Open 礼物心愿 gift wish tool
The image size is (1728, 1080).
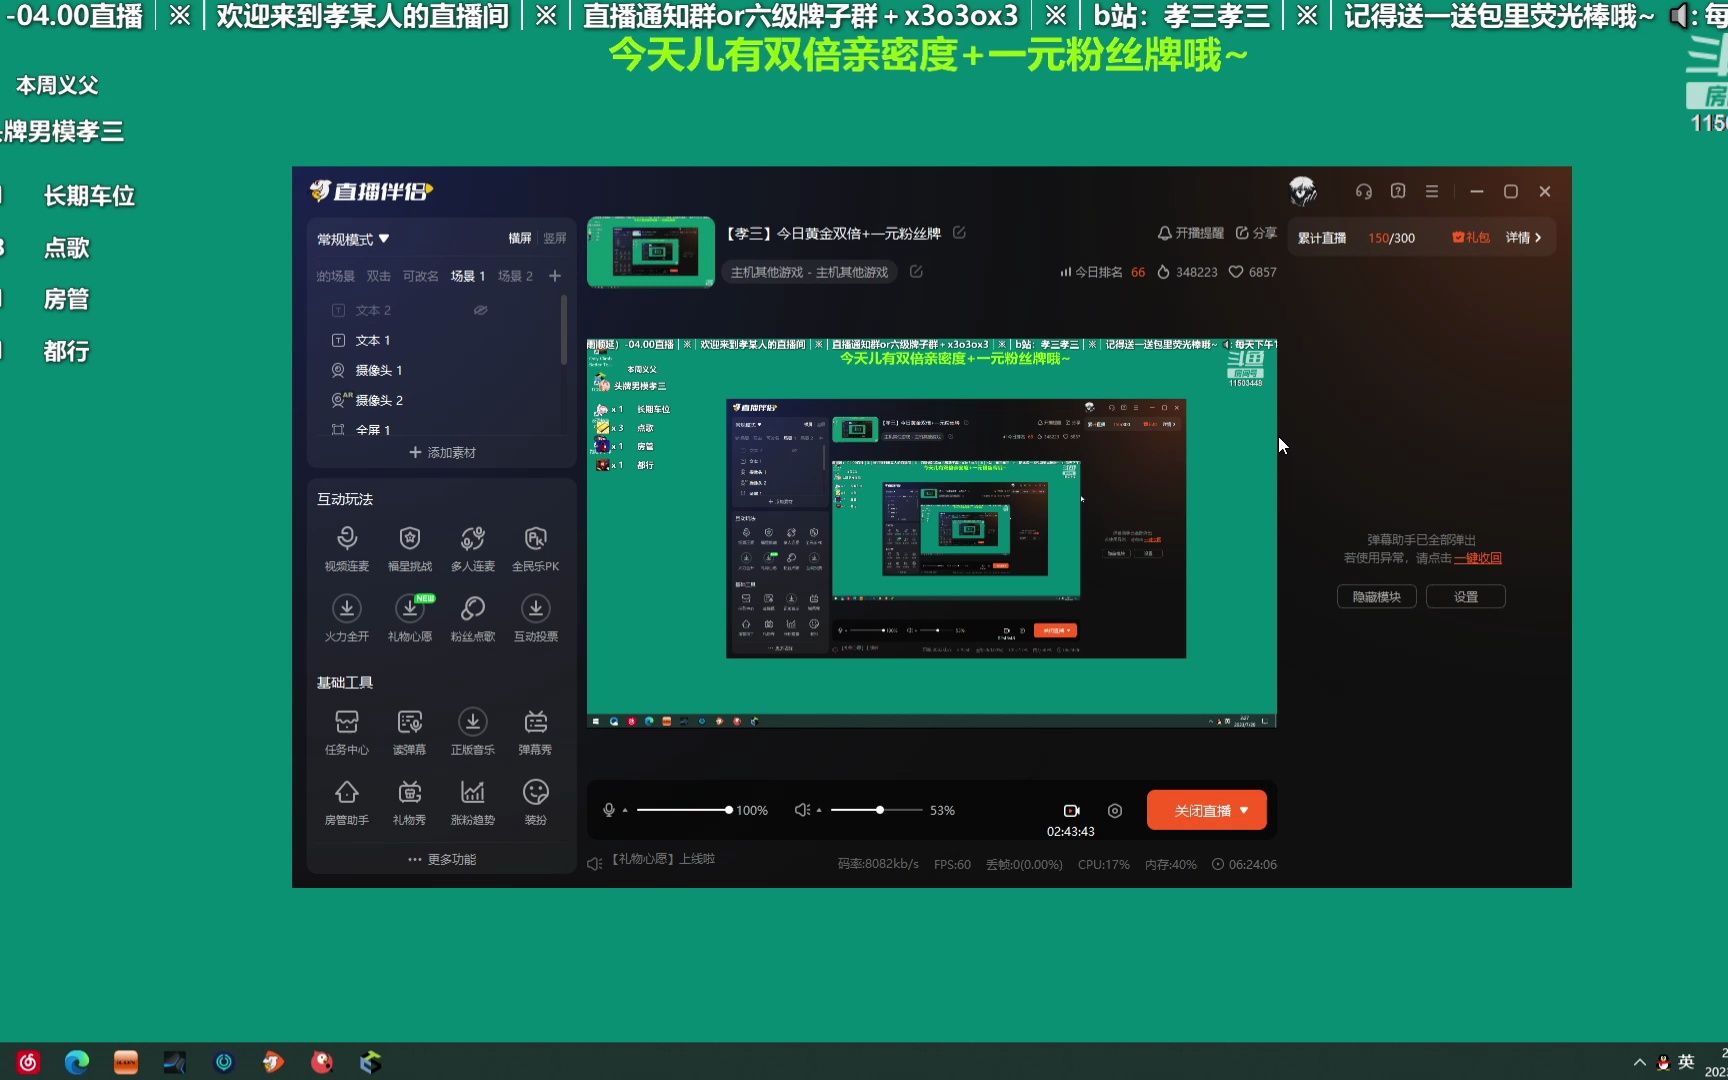pyautogui.click(x=410, y=618)
